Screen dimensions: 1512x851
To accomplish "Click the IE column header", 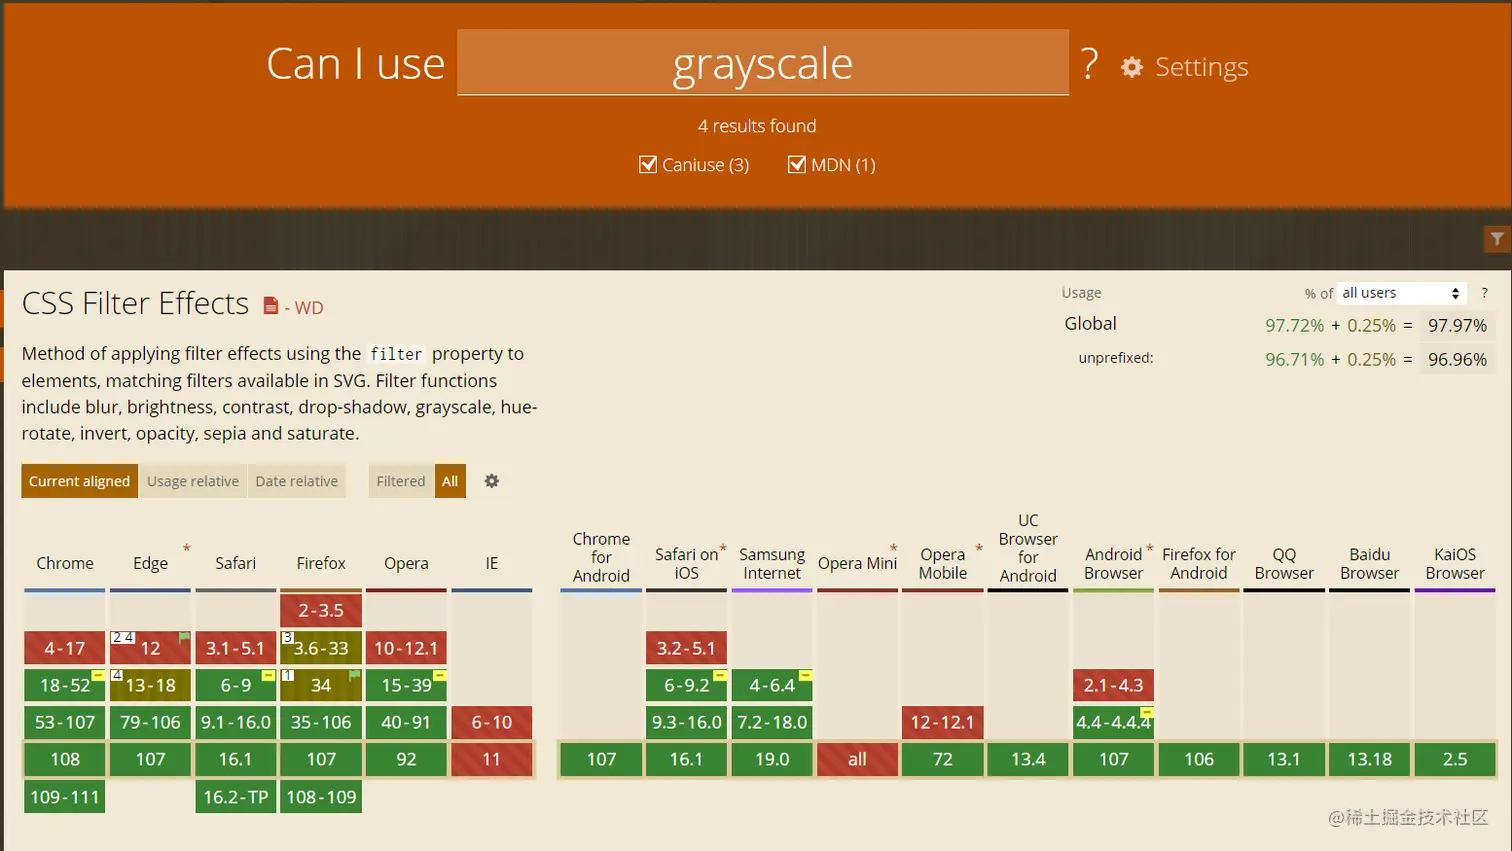I will pos(492,563).
